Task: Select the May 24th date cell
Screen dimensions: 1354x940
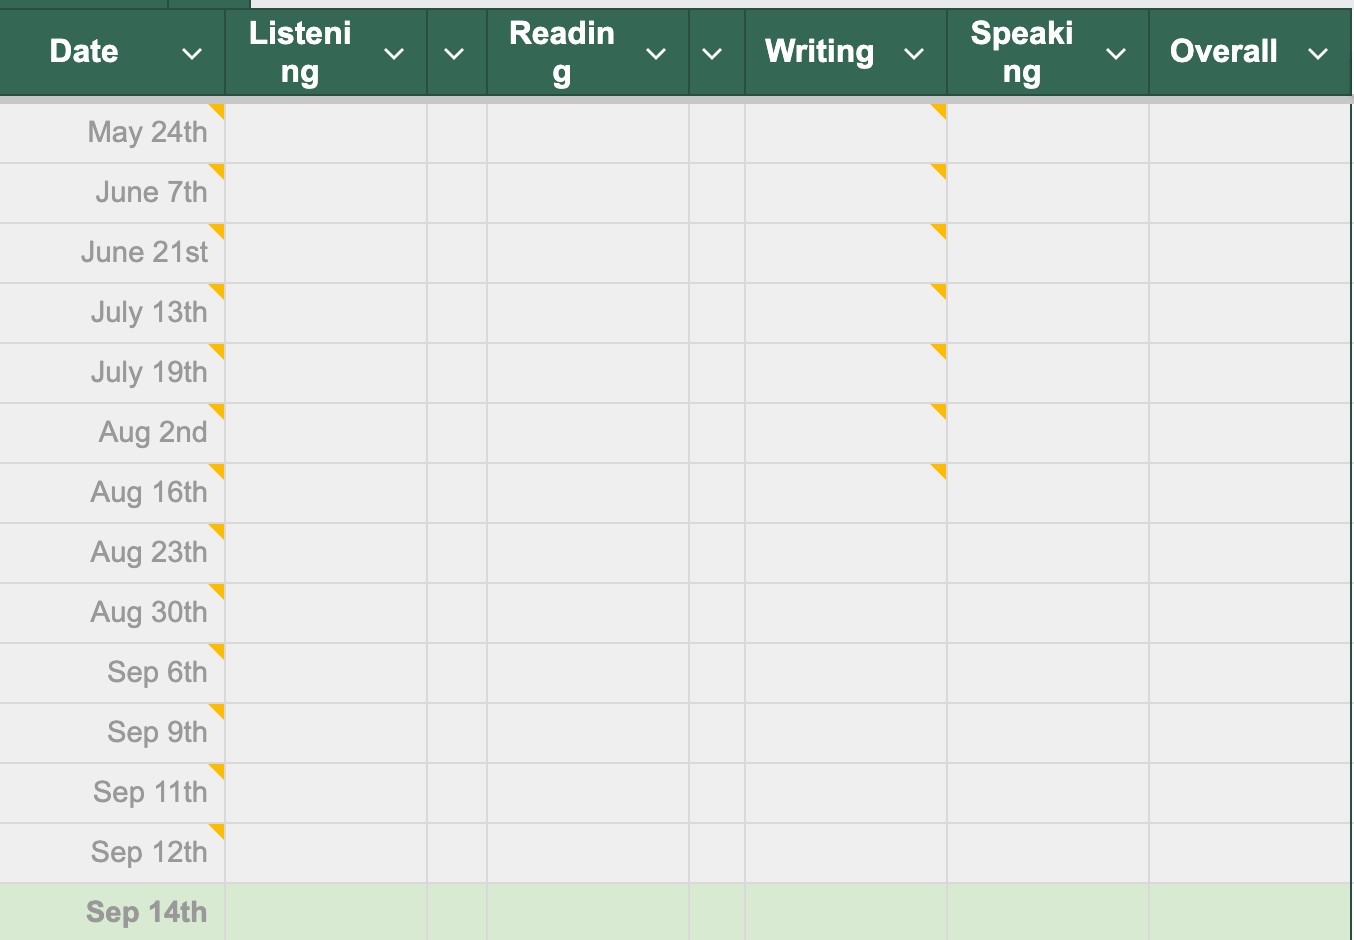Action: 112,133
